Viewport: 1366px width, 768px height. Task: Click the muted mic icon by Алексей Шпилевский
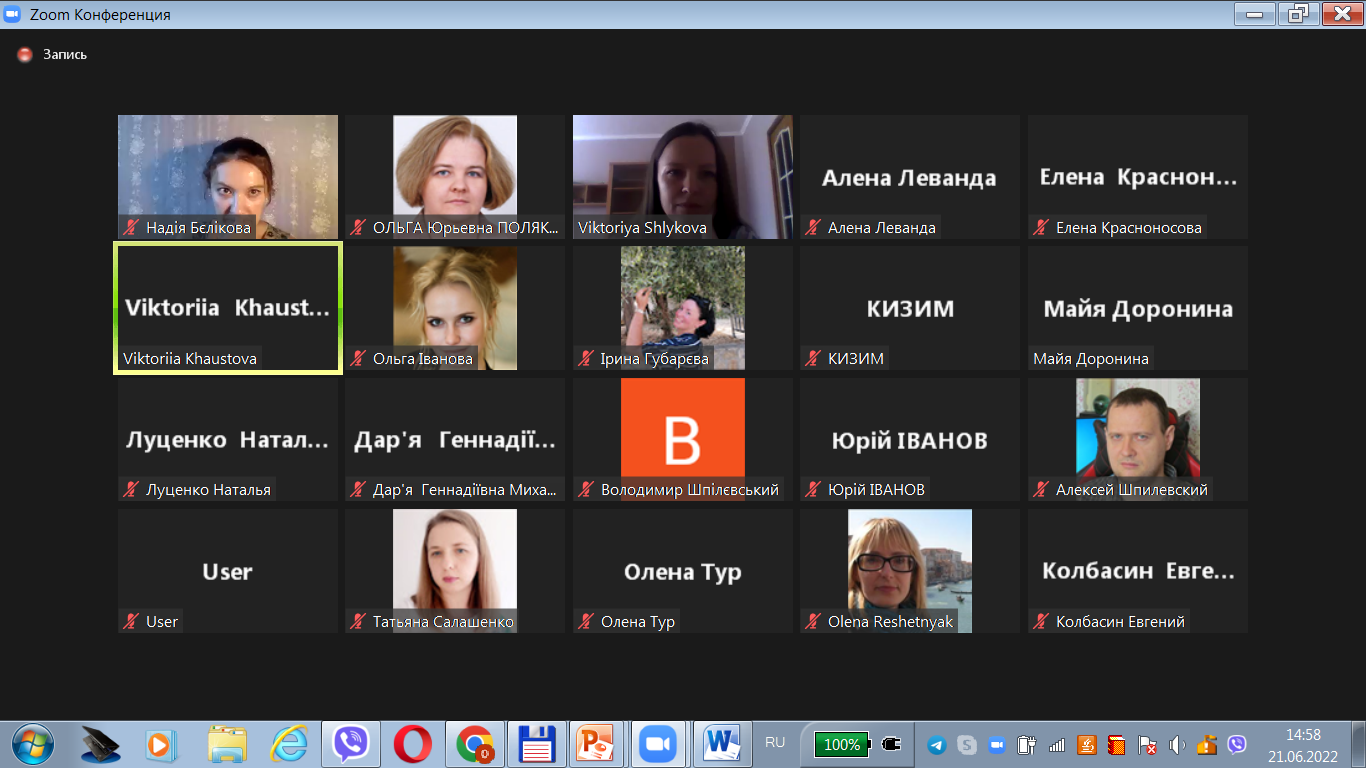tap(1041, 490)
